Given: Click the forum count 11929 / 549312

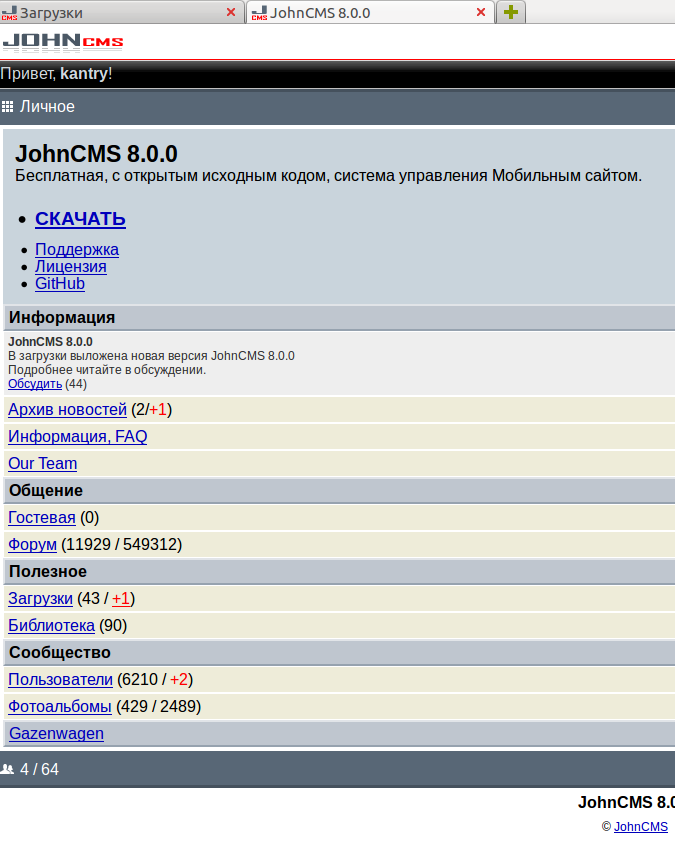Looking at the screenshot, I should tap(122, 545).
